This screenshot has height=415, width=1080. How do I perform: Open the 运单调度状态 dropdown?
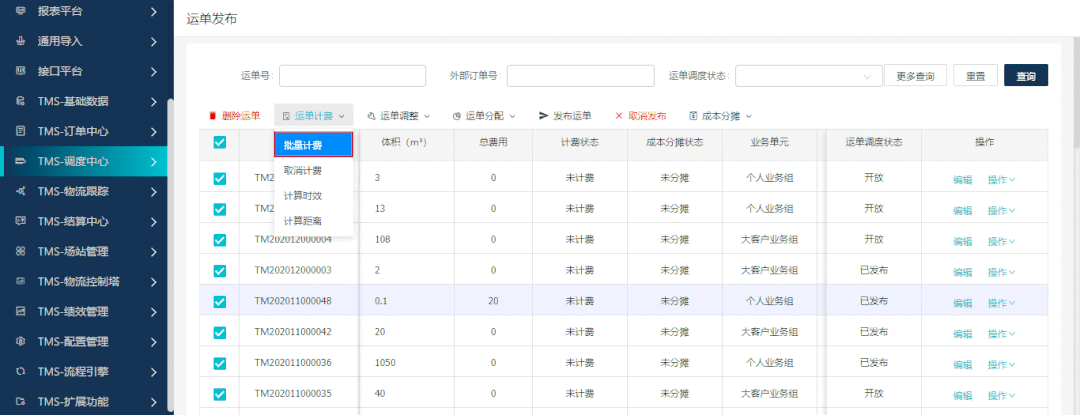pos(806,76)
